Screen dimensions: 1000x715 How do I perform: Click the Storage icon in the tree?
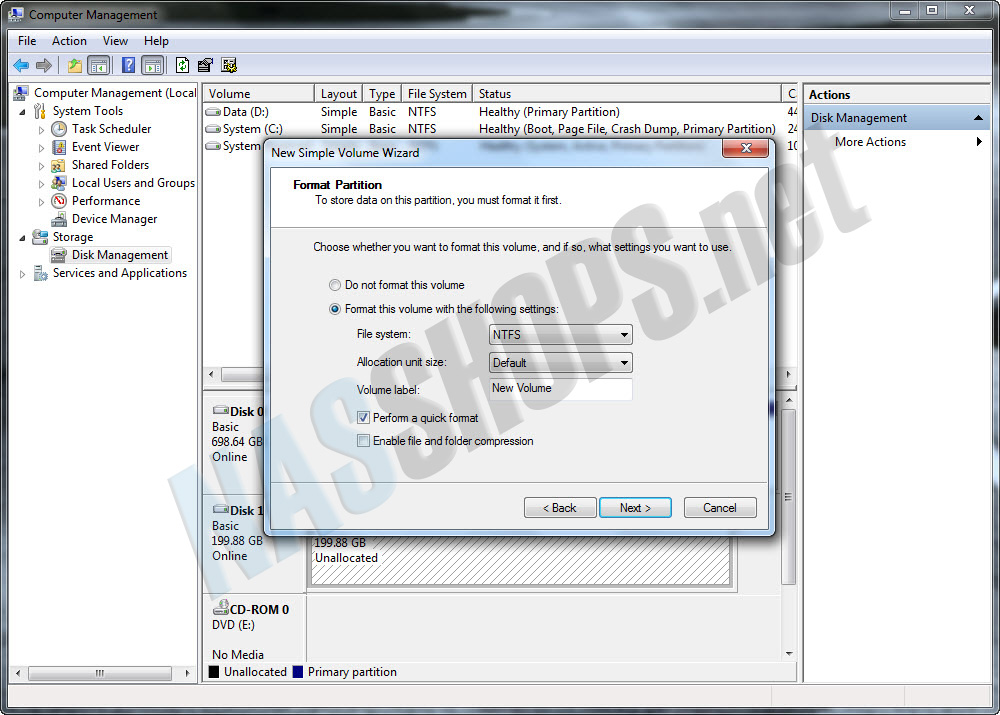pos(40,237)
